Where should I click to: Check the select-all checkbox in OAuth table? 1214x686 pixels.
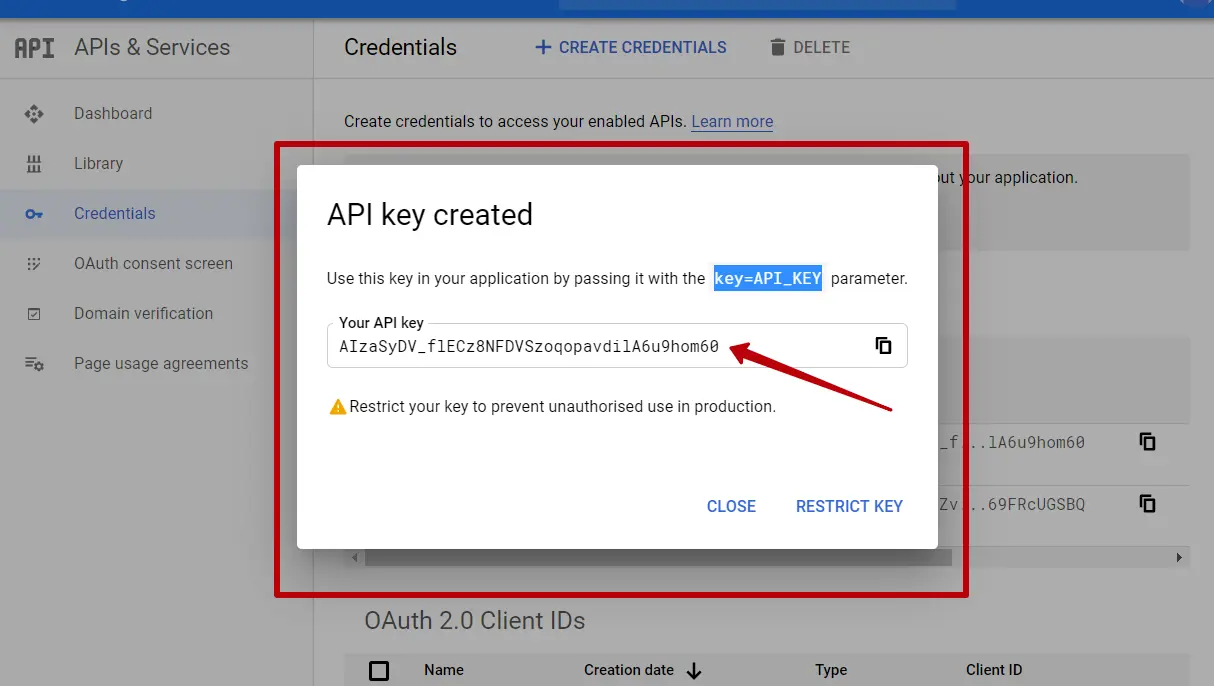coord(378,670)
